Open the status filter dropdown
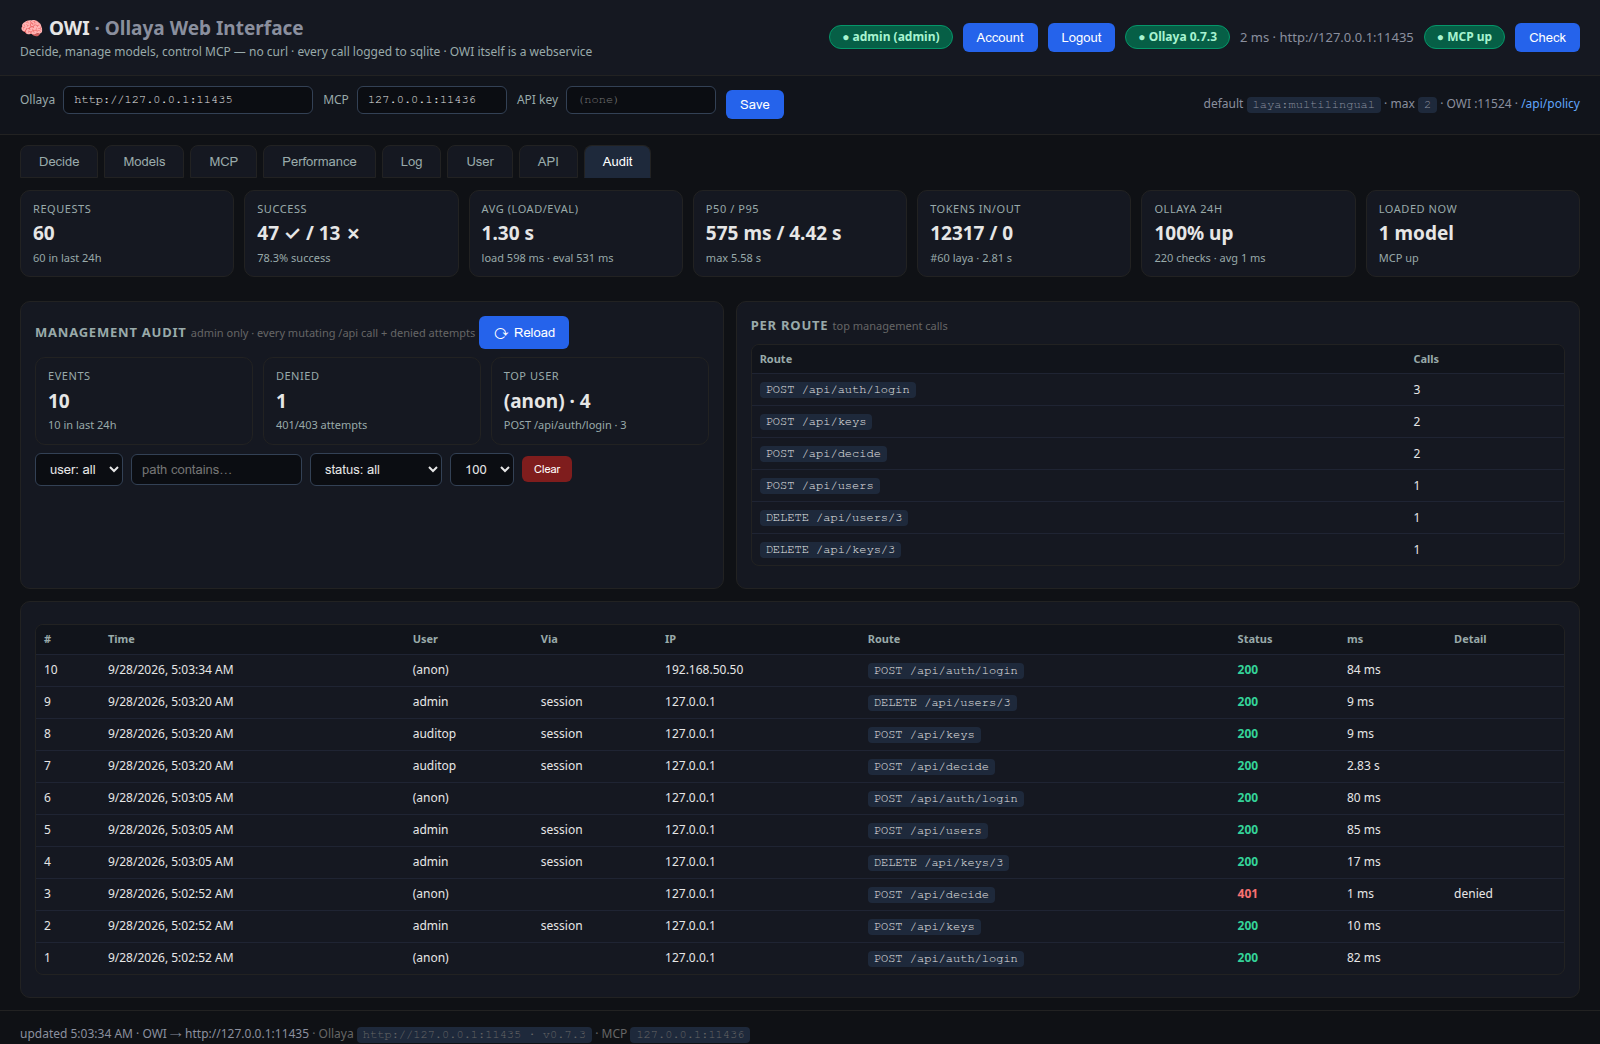This screenshot has height=1044, width=1600. pos(376,470)
